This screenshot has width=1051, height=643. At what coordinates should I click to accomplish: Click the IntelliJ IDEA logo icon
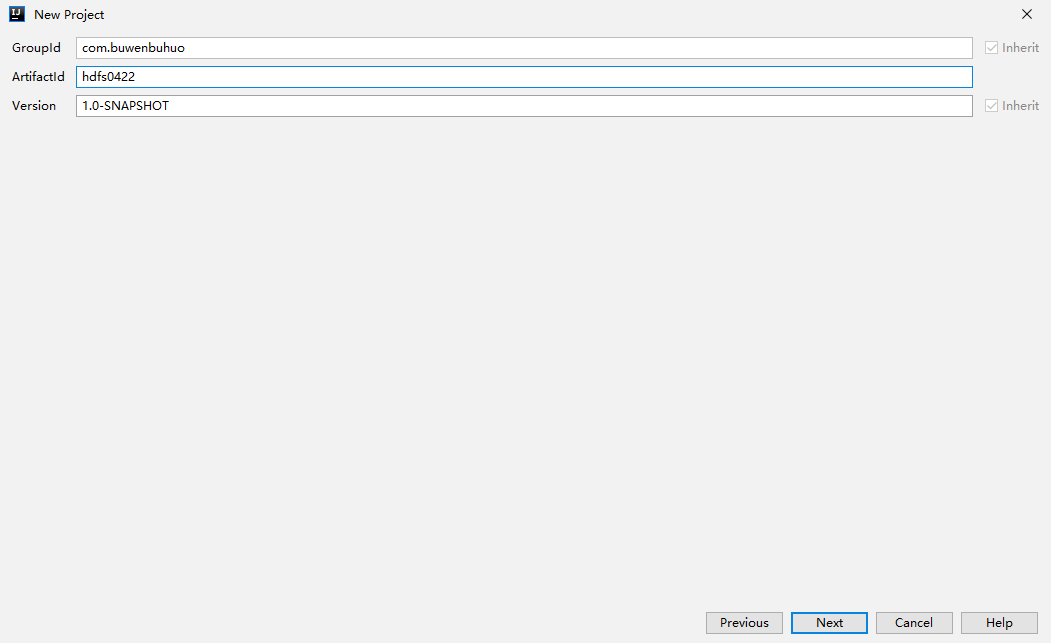click(x=17, y=14)
